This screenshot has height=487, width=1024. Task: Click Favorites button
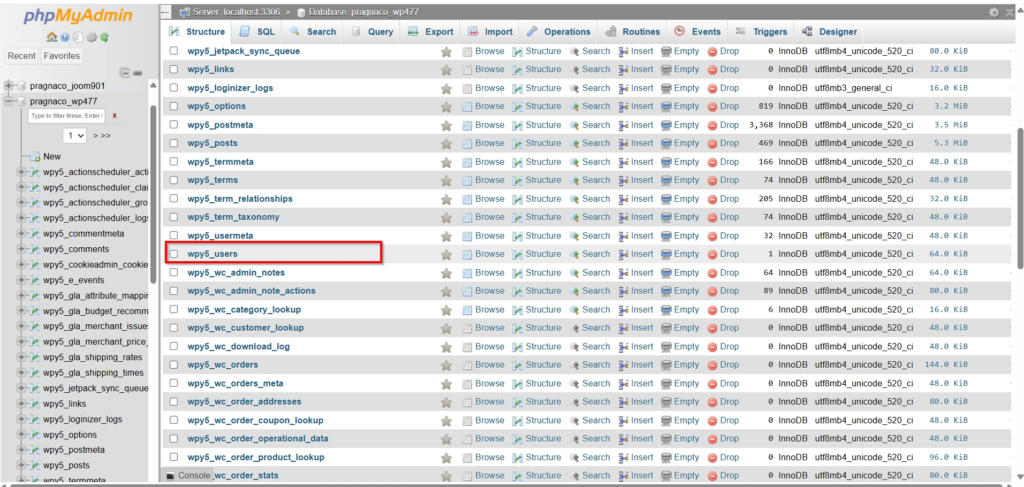61,56
